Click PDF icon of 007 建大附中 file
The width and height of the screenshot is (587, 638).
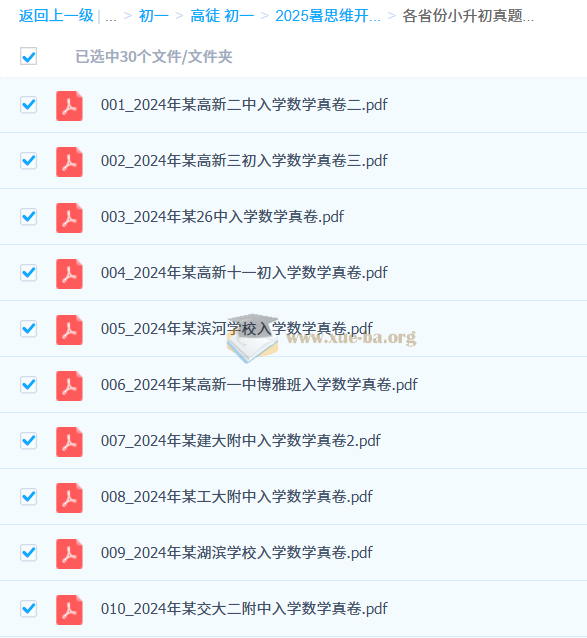coord(69,442)
